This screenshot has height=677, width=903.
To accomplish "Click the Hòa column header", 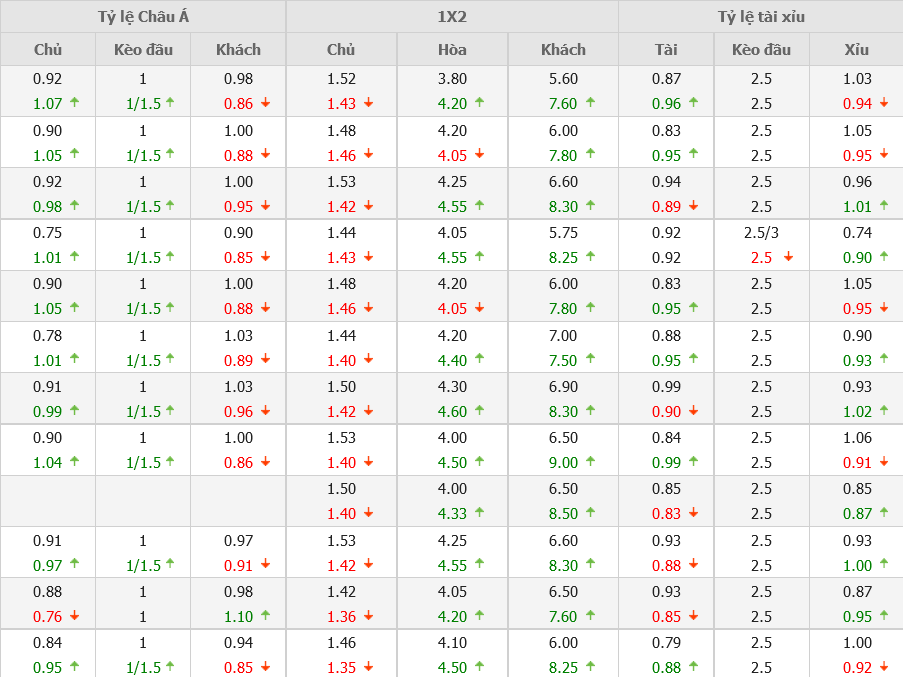I will pos(452,49).
